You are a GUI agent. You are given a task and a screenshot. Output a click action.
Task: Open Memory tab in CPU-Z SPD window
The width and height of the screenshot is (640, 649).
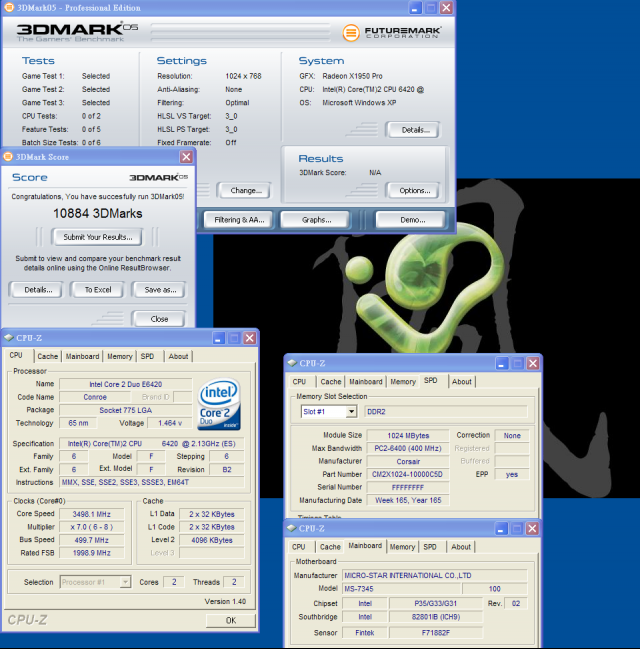tap(403, 382)
